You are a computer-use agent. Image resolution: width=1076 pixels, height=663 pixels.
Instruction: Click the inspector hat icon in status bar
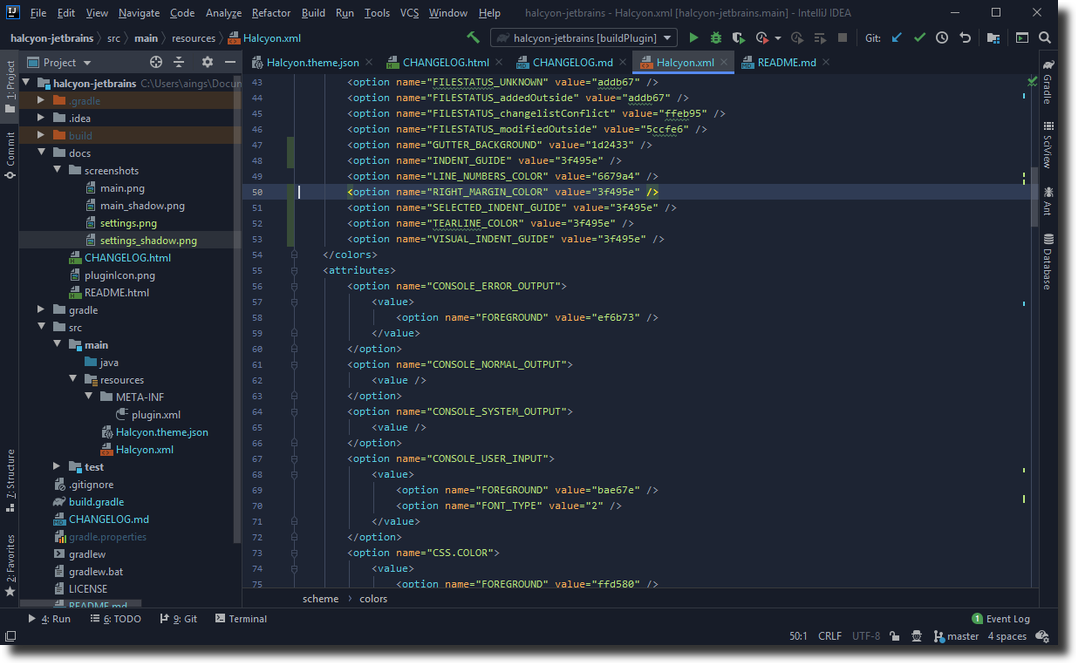(917, 636)
